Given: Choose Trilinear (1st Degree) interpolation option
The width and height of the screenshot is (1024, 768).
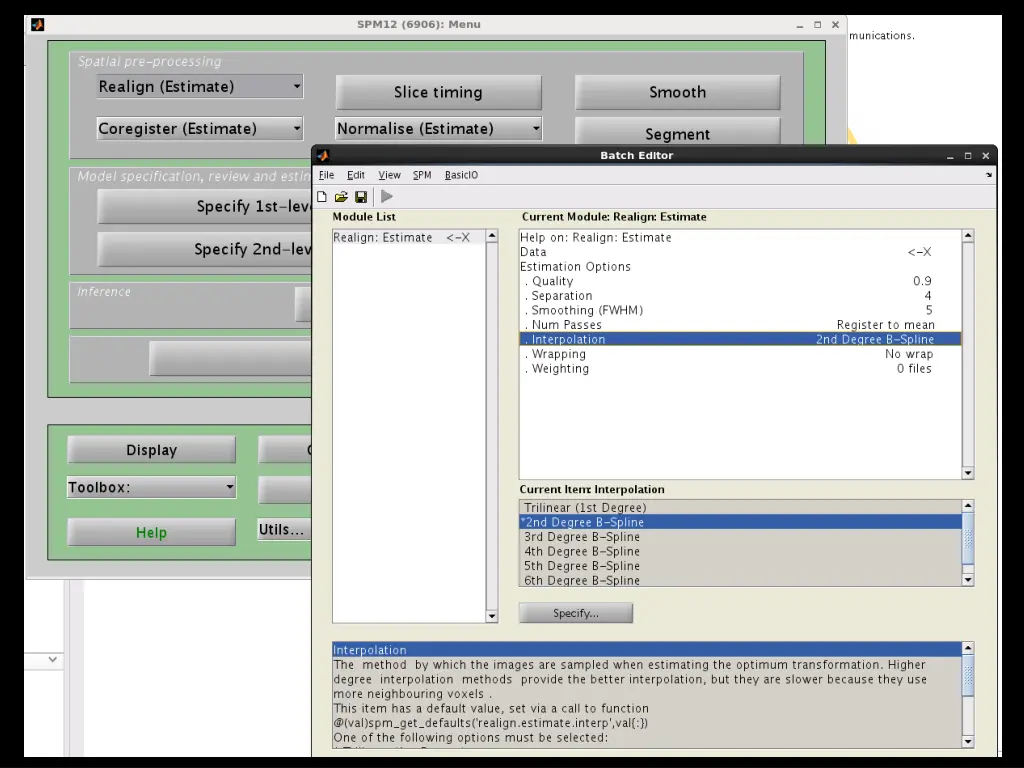Looking at the screenshot, I should tap(740, 507).
